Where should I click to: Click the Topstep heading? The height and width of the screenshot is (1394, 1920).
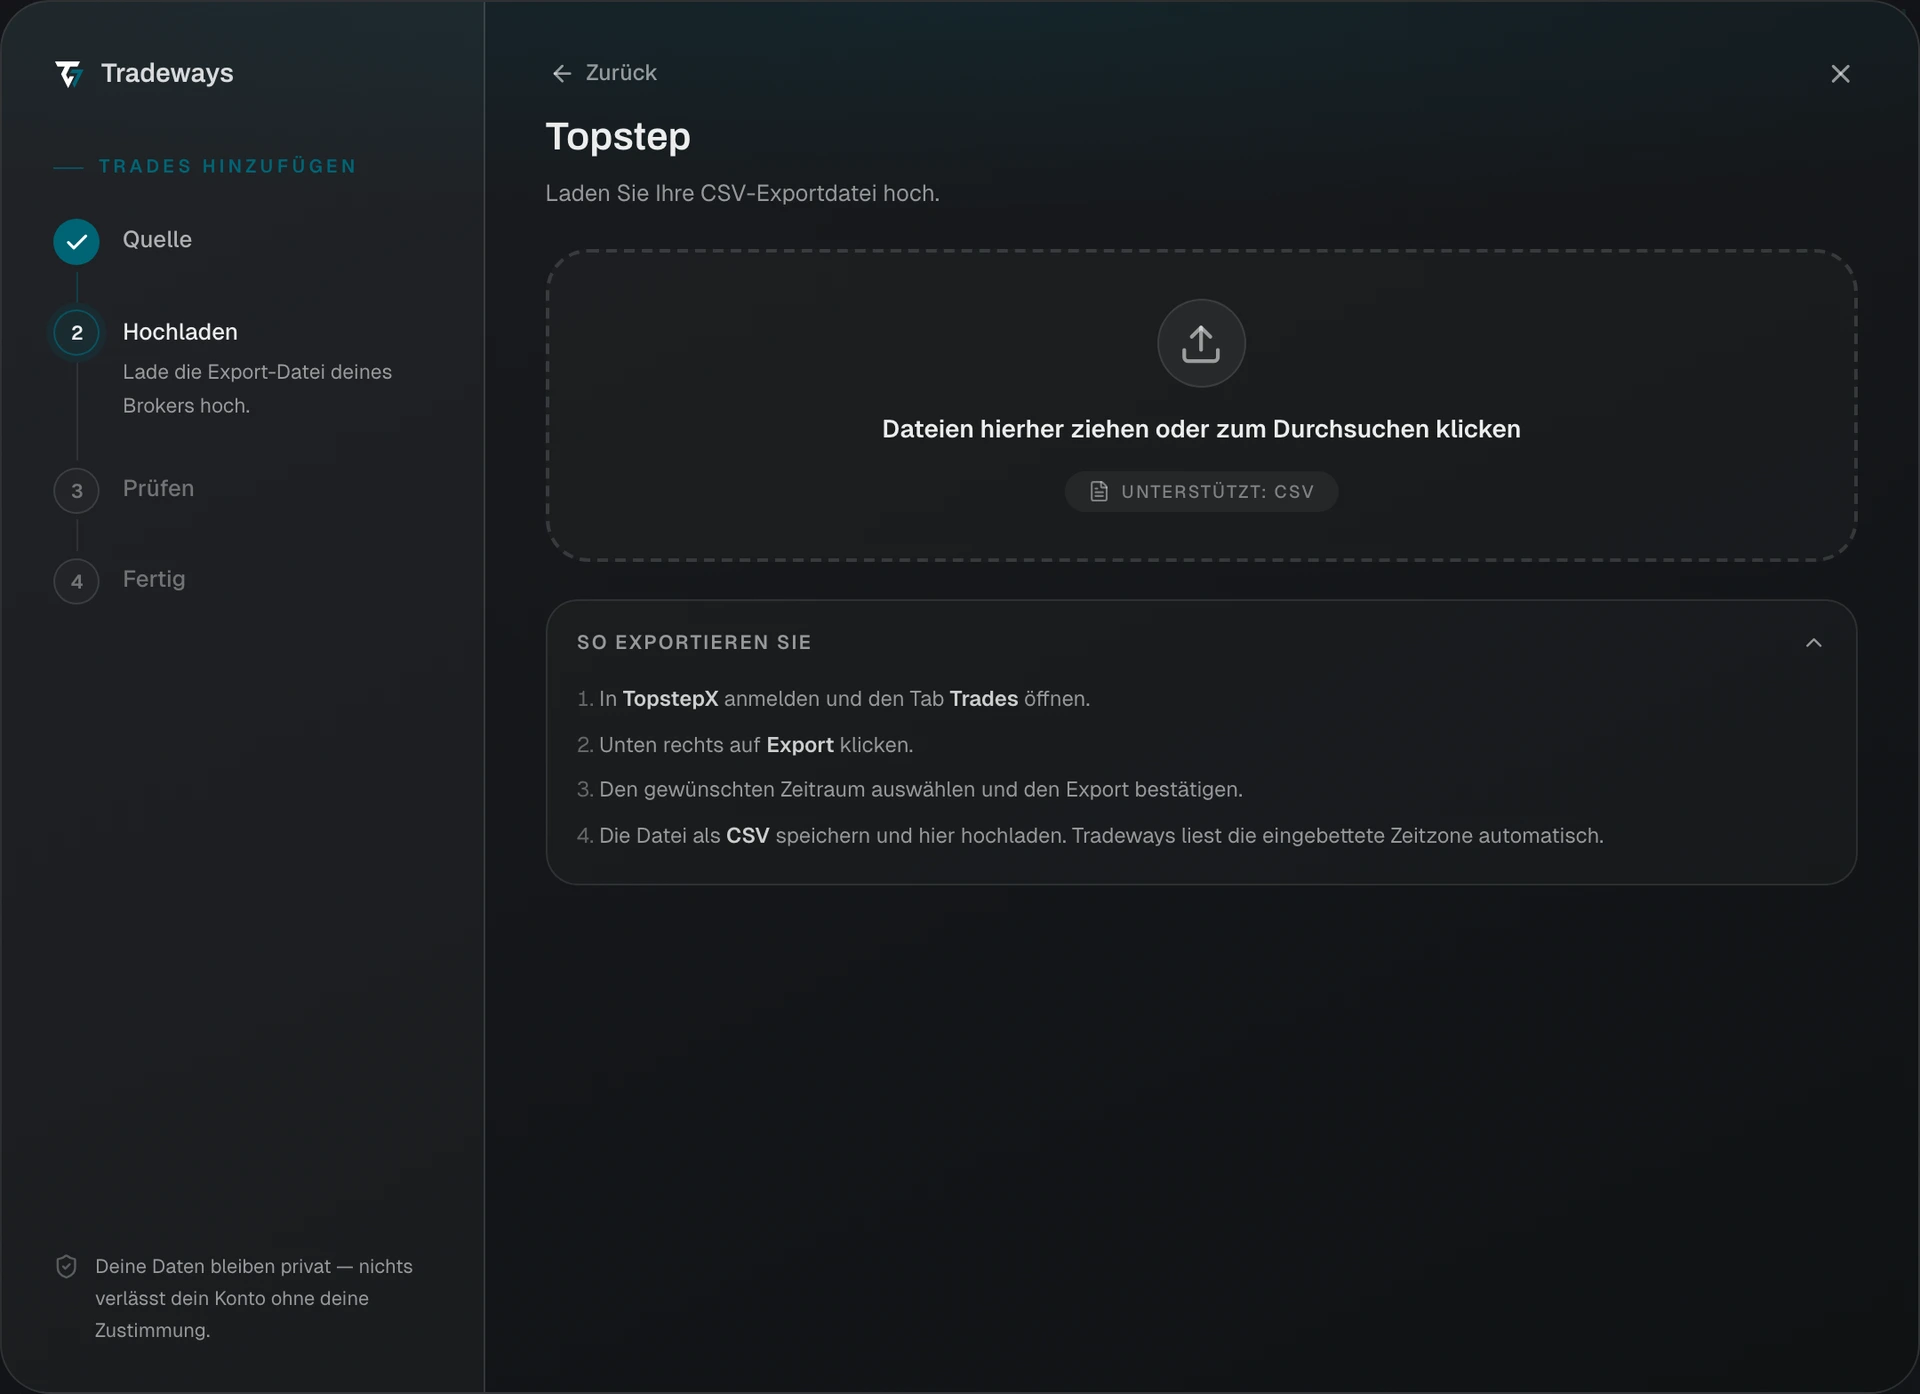point(618,137)
